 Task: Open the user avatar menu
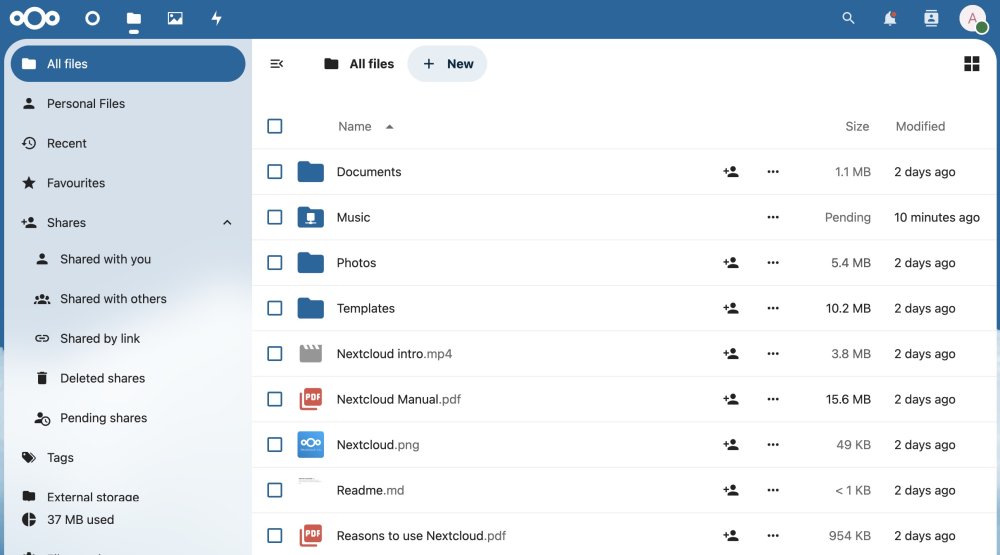coord(973,18)
